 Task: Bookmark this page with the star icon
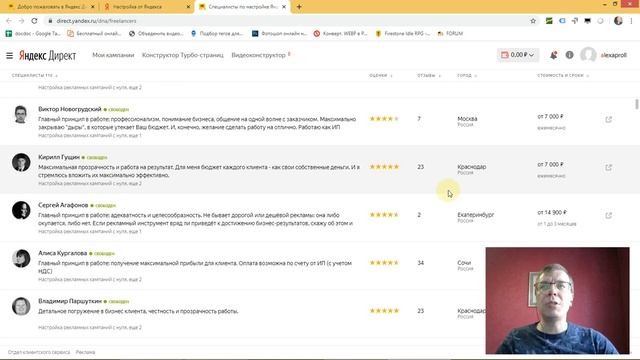[x=533, y=21]
